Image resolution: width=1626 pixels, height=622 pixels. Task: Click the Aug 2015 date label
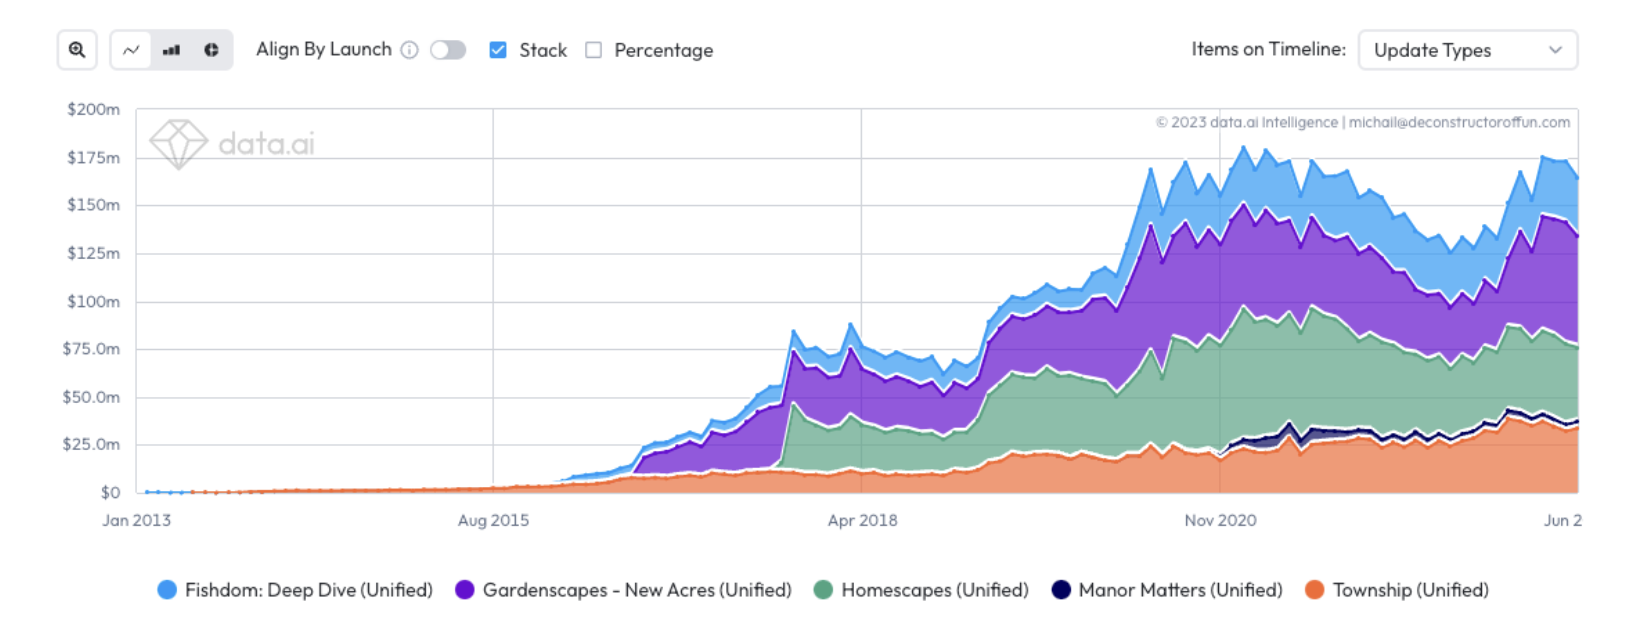(493, 520)
